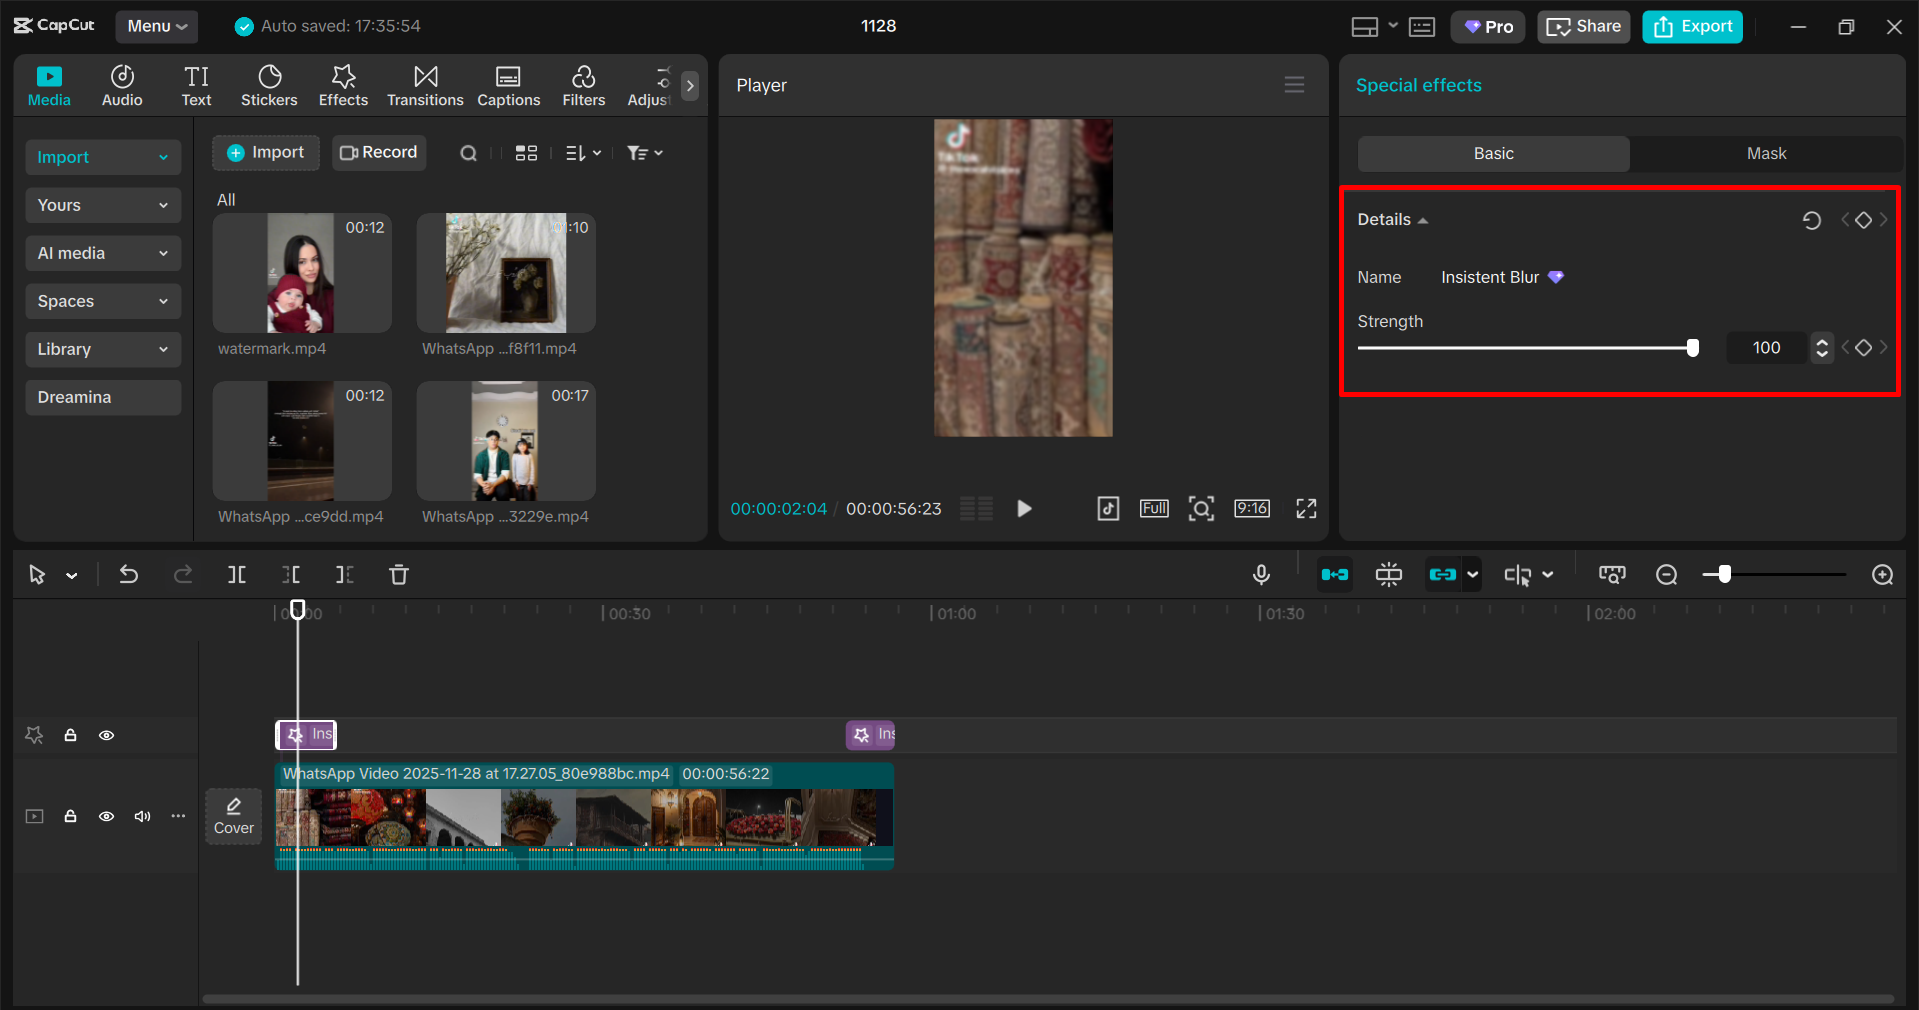Open the Record panel in media library
Screen dimensions: 1919x1010
pos(378,152)
